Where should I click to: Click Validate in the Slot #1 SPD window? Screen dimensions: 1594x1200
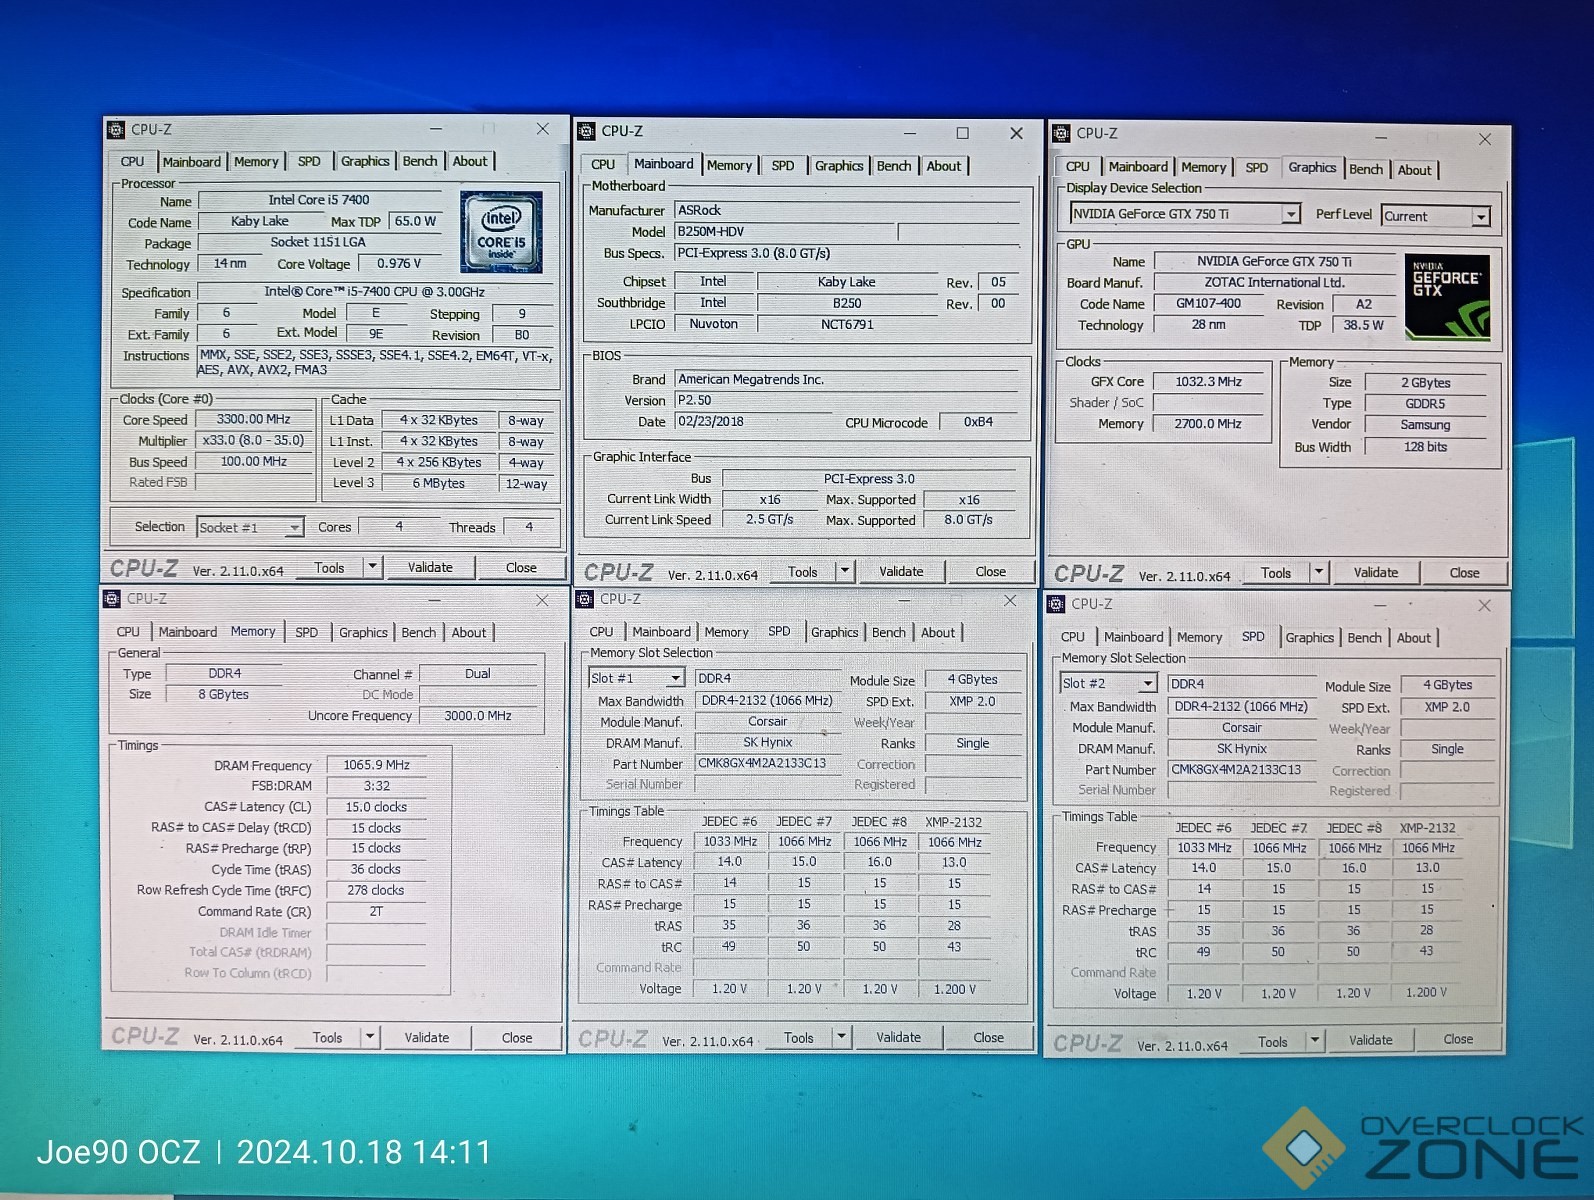(899, 1037)
